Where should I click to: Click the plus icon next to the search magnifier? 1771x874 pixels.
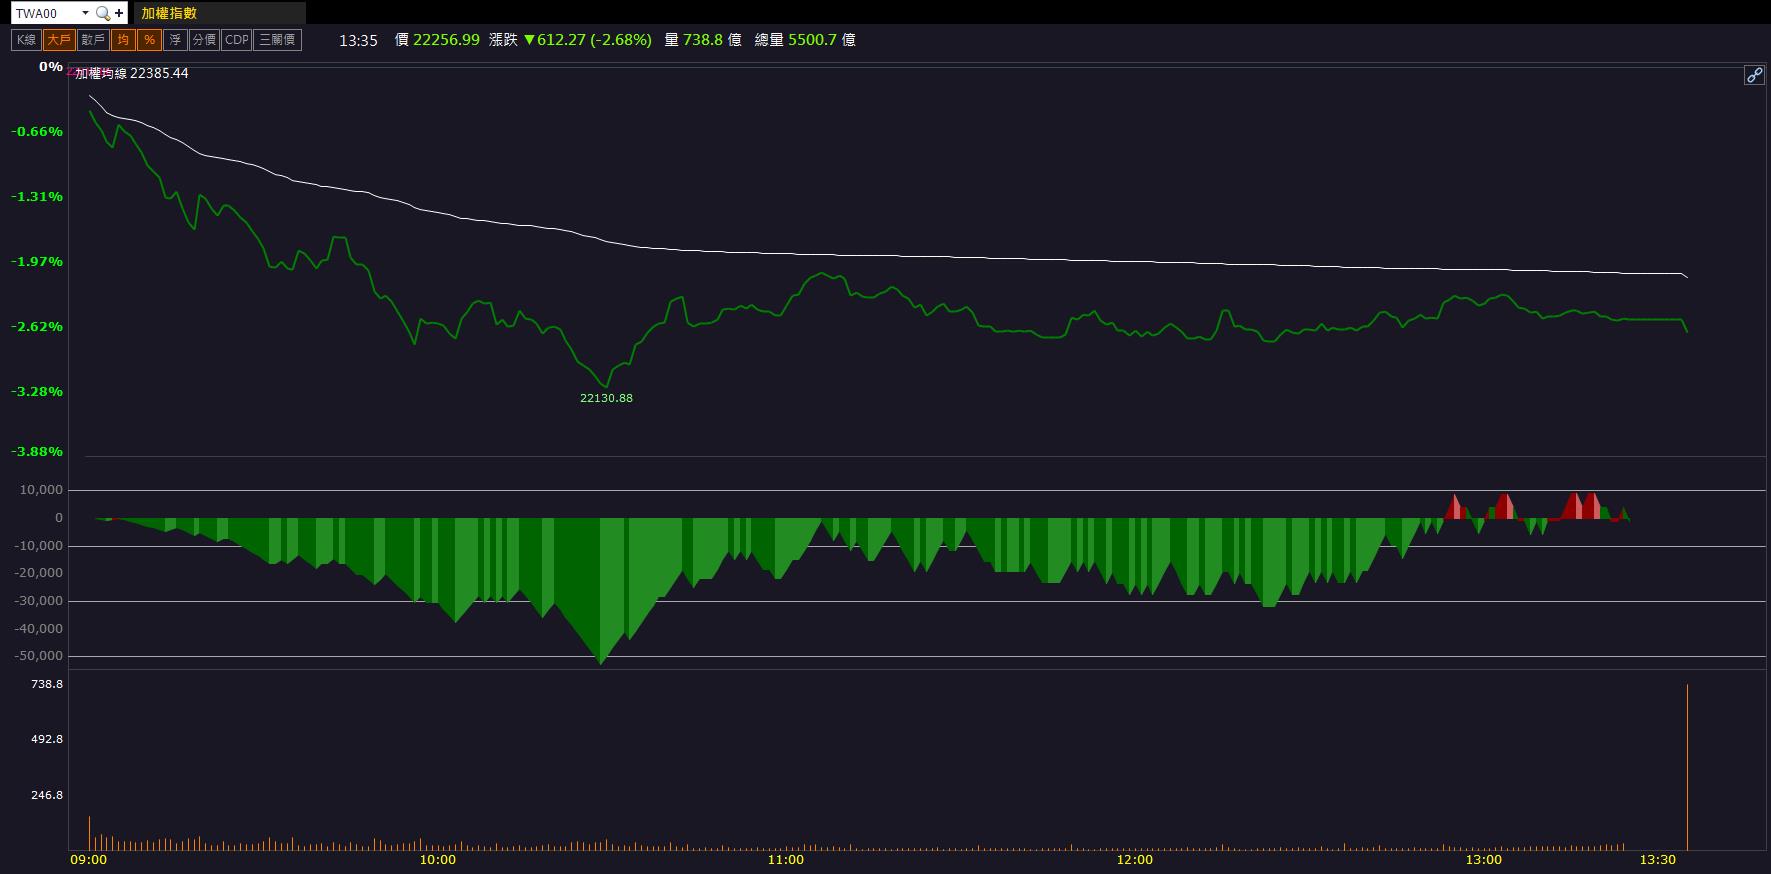click(119, 13)
